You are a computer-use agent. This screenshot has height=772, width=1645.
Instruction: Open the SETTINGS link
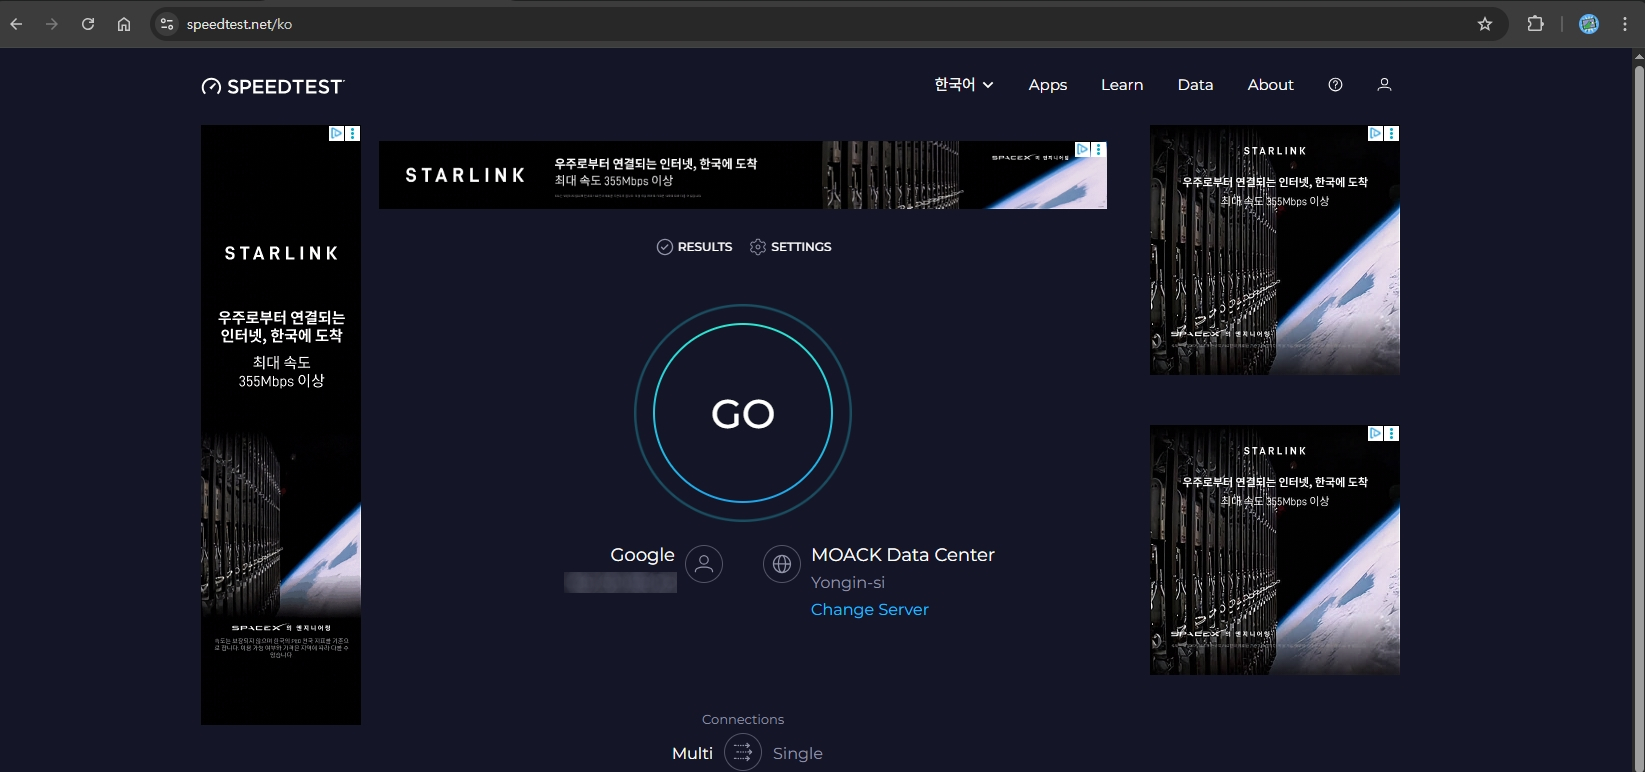click(x=801, y=247)
